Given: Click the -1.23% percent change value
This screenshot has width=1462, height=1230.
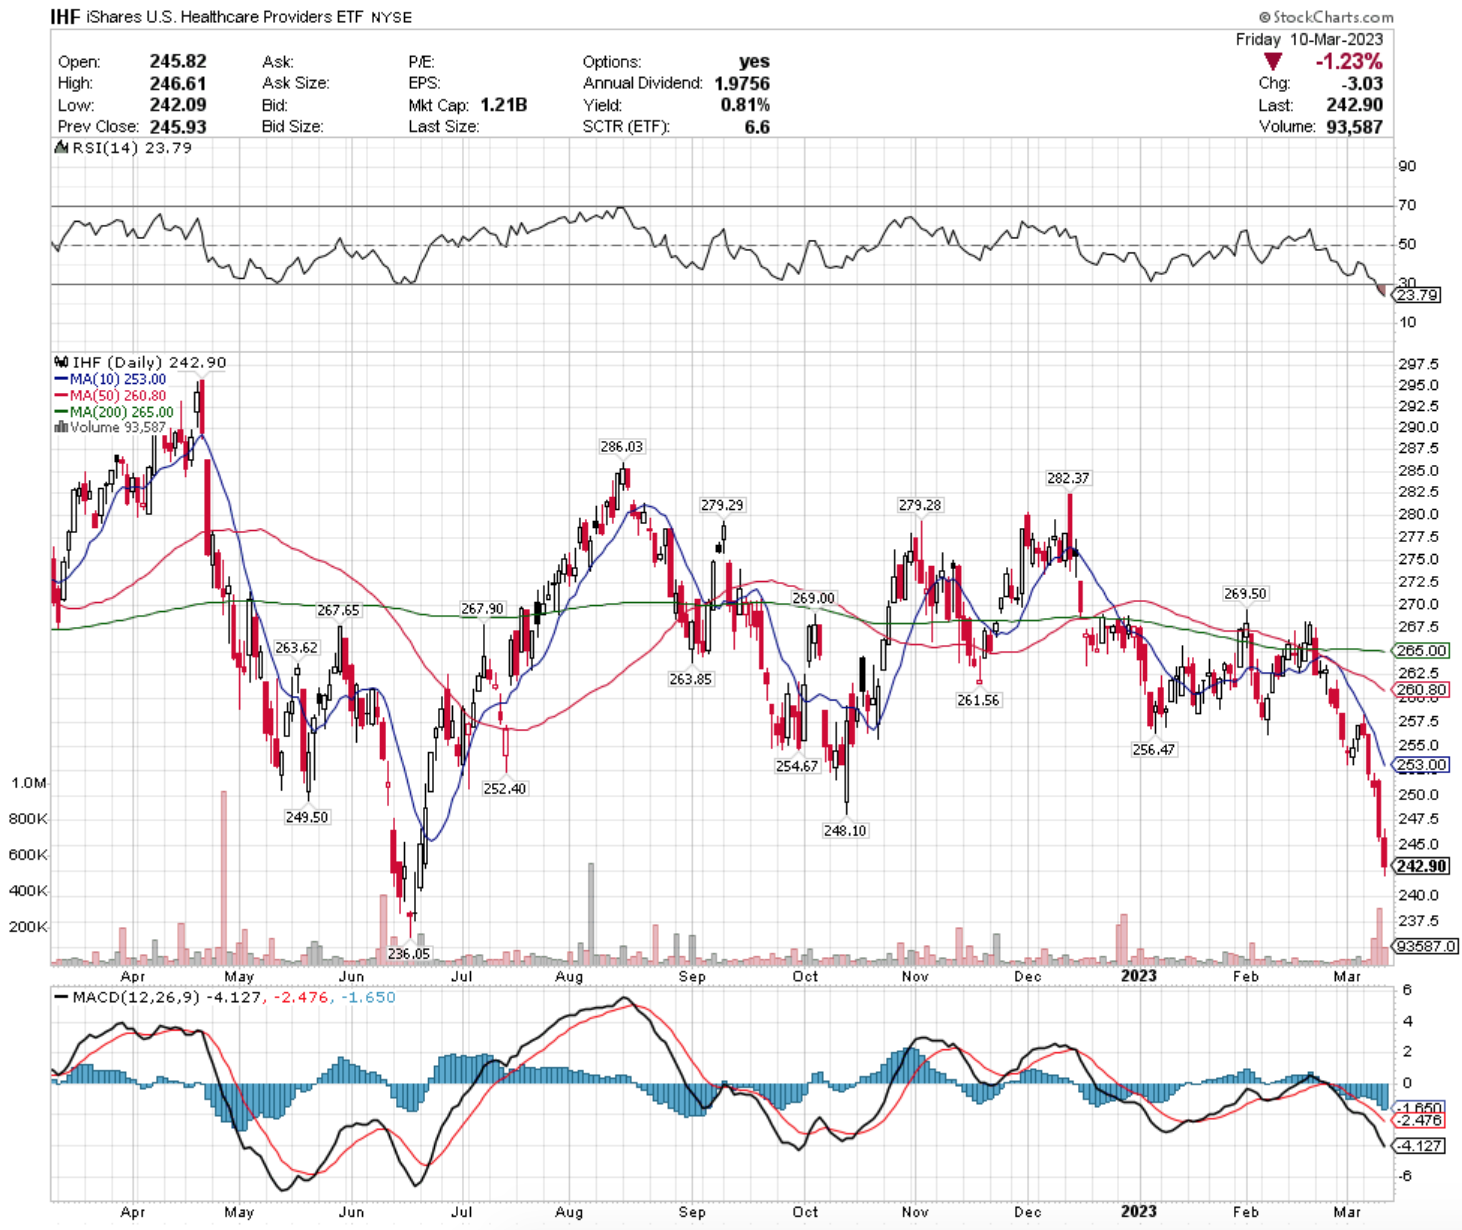Looking at the screenshot, I should pyautogui.click(x=1349, y=62).
